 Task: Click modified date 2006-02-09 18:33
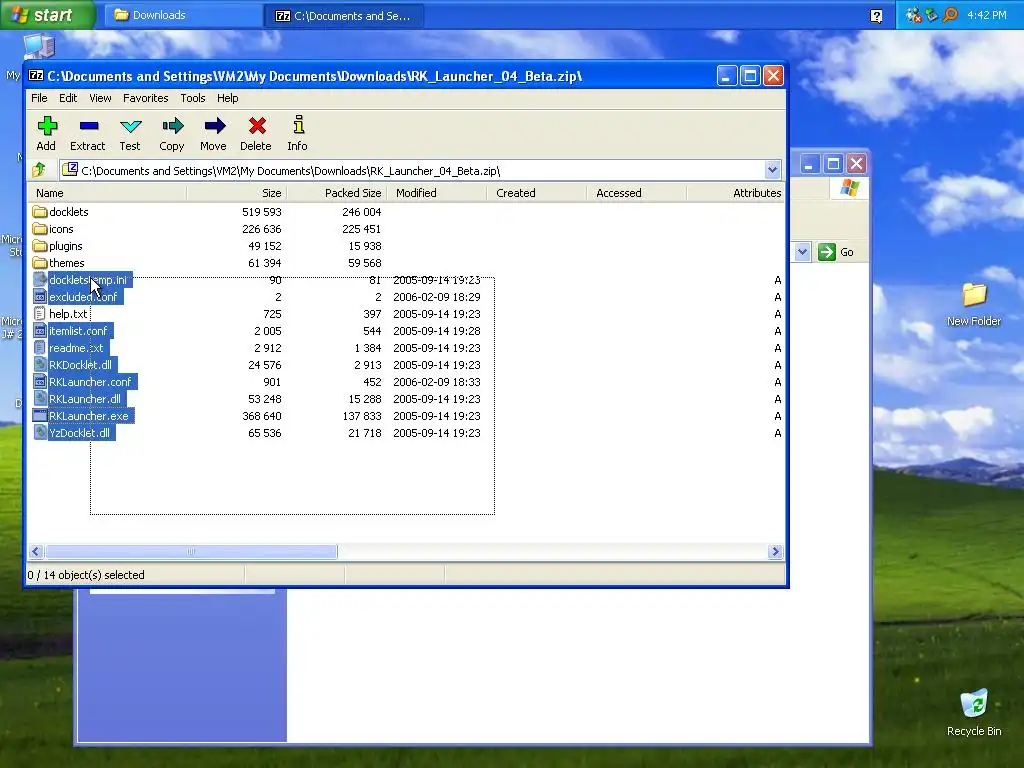point(437,381)
